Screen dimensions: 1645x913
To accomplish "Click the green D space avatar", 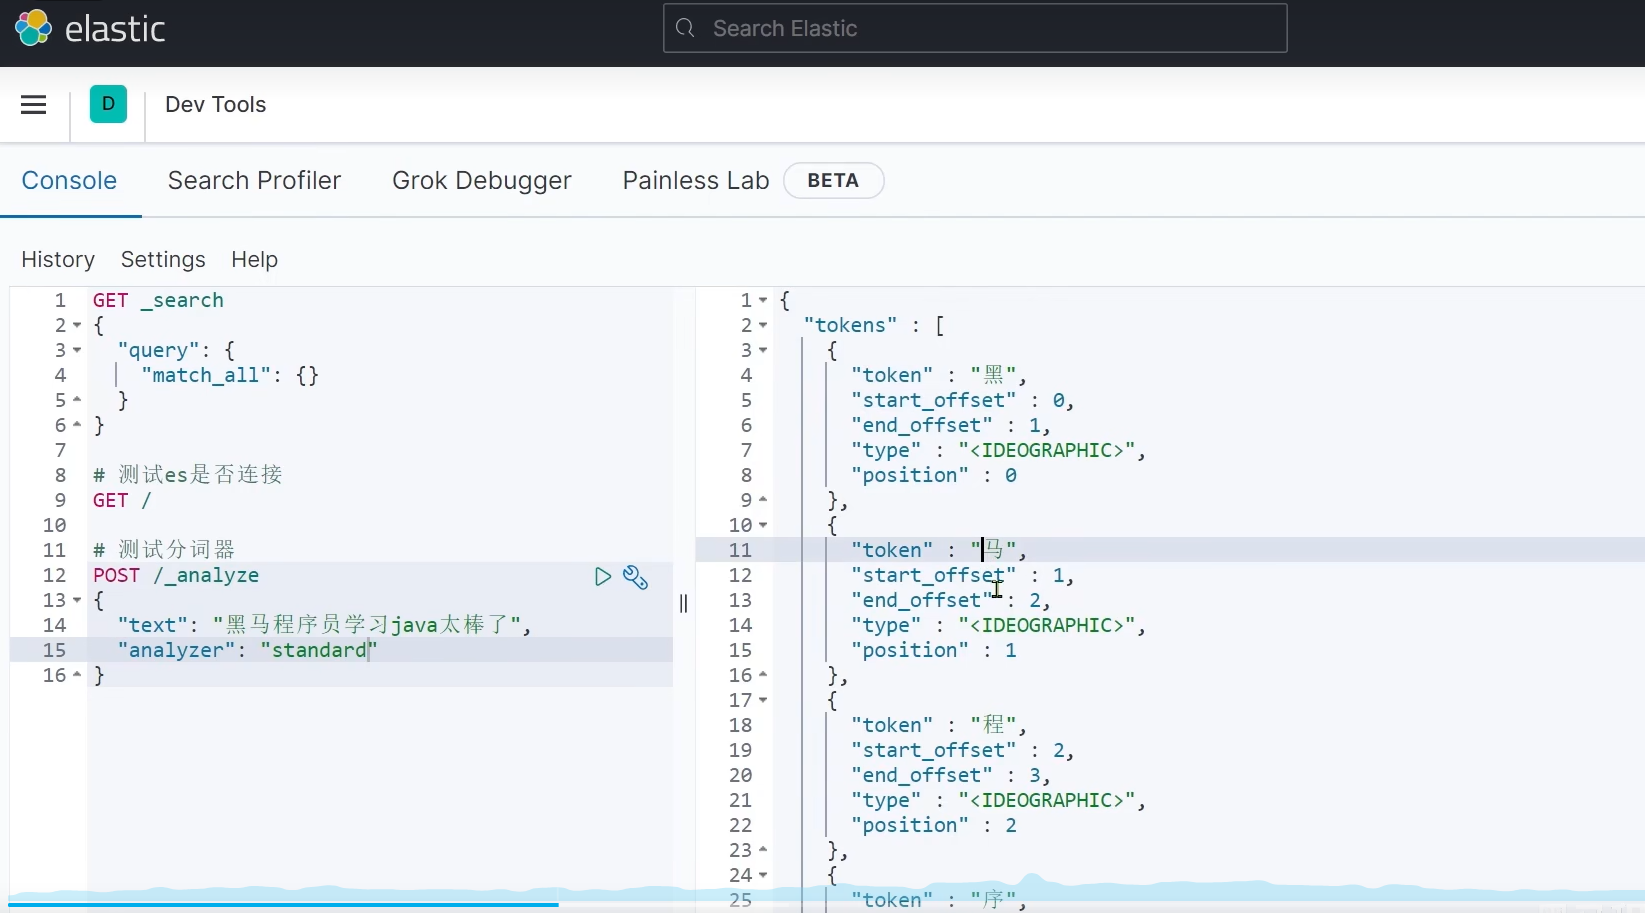I will (x=108, y=104).
